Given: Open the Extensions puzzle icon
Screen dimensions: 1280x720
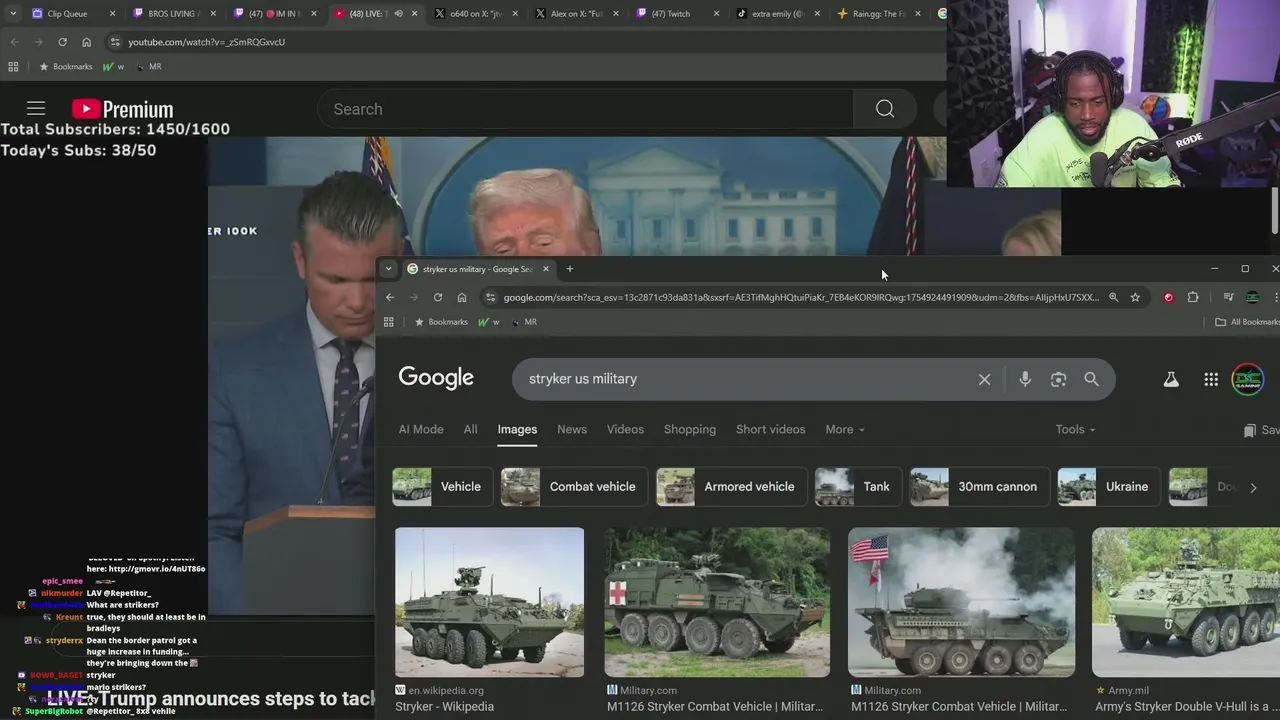Looking at the screenshot, I should [x=1193, y=297].
